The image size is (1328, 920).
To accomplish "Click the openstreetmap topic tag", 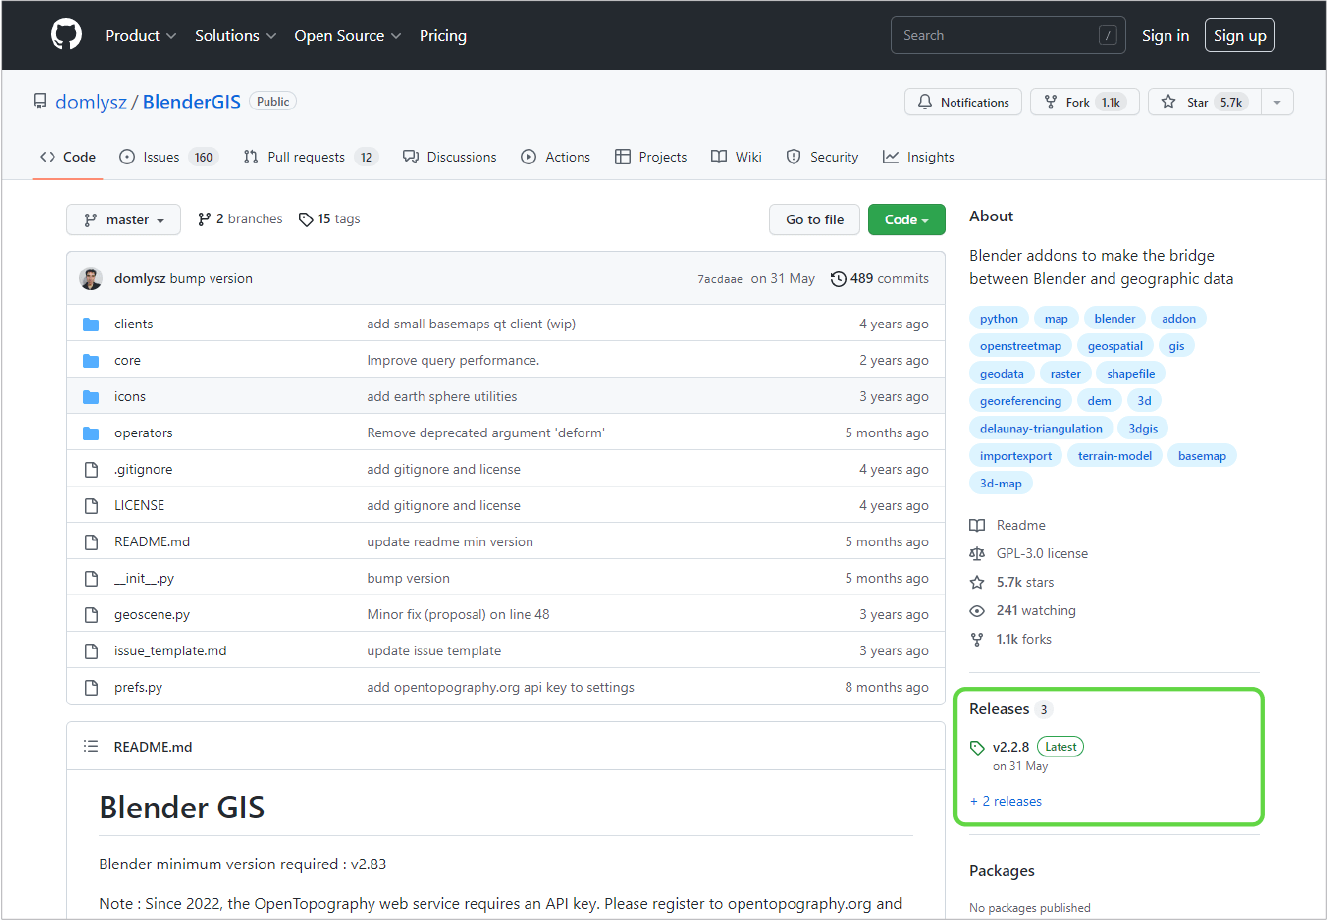I will (1020, 346).
